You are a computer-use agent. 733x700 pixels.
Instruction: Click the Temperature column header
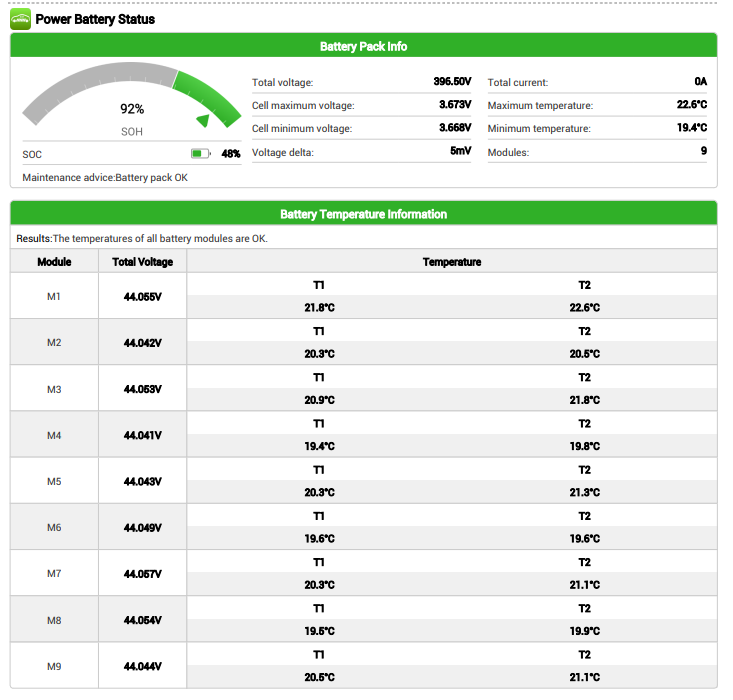[x=452, y=262]
